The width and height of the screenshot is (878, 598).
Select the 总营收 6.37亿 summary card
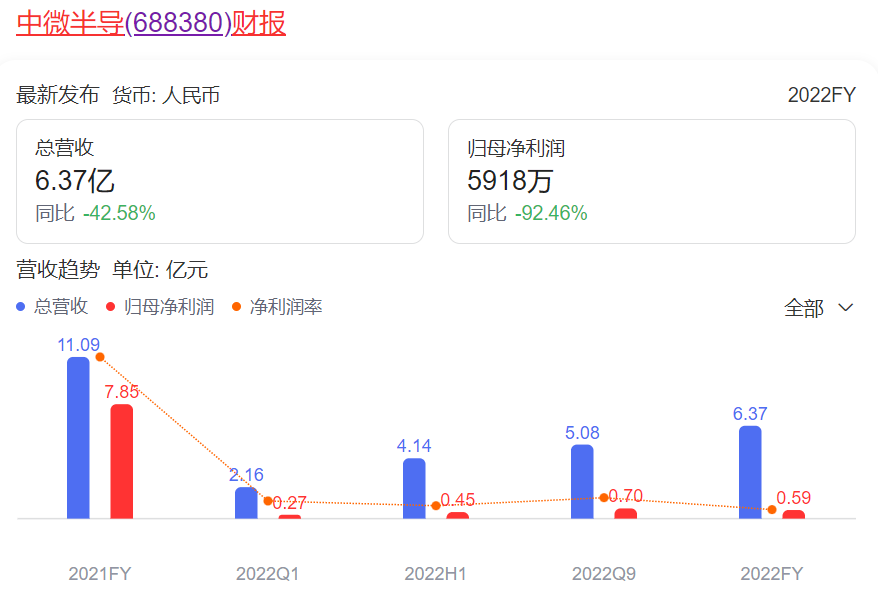pos(220,181)
